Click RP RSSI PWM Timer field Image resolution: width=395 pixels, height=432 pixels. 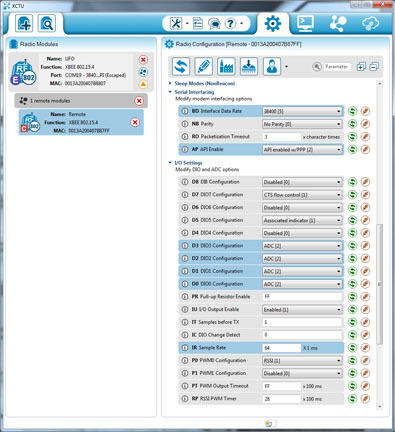(282, 399)
